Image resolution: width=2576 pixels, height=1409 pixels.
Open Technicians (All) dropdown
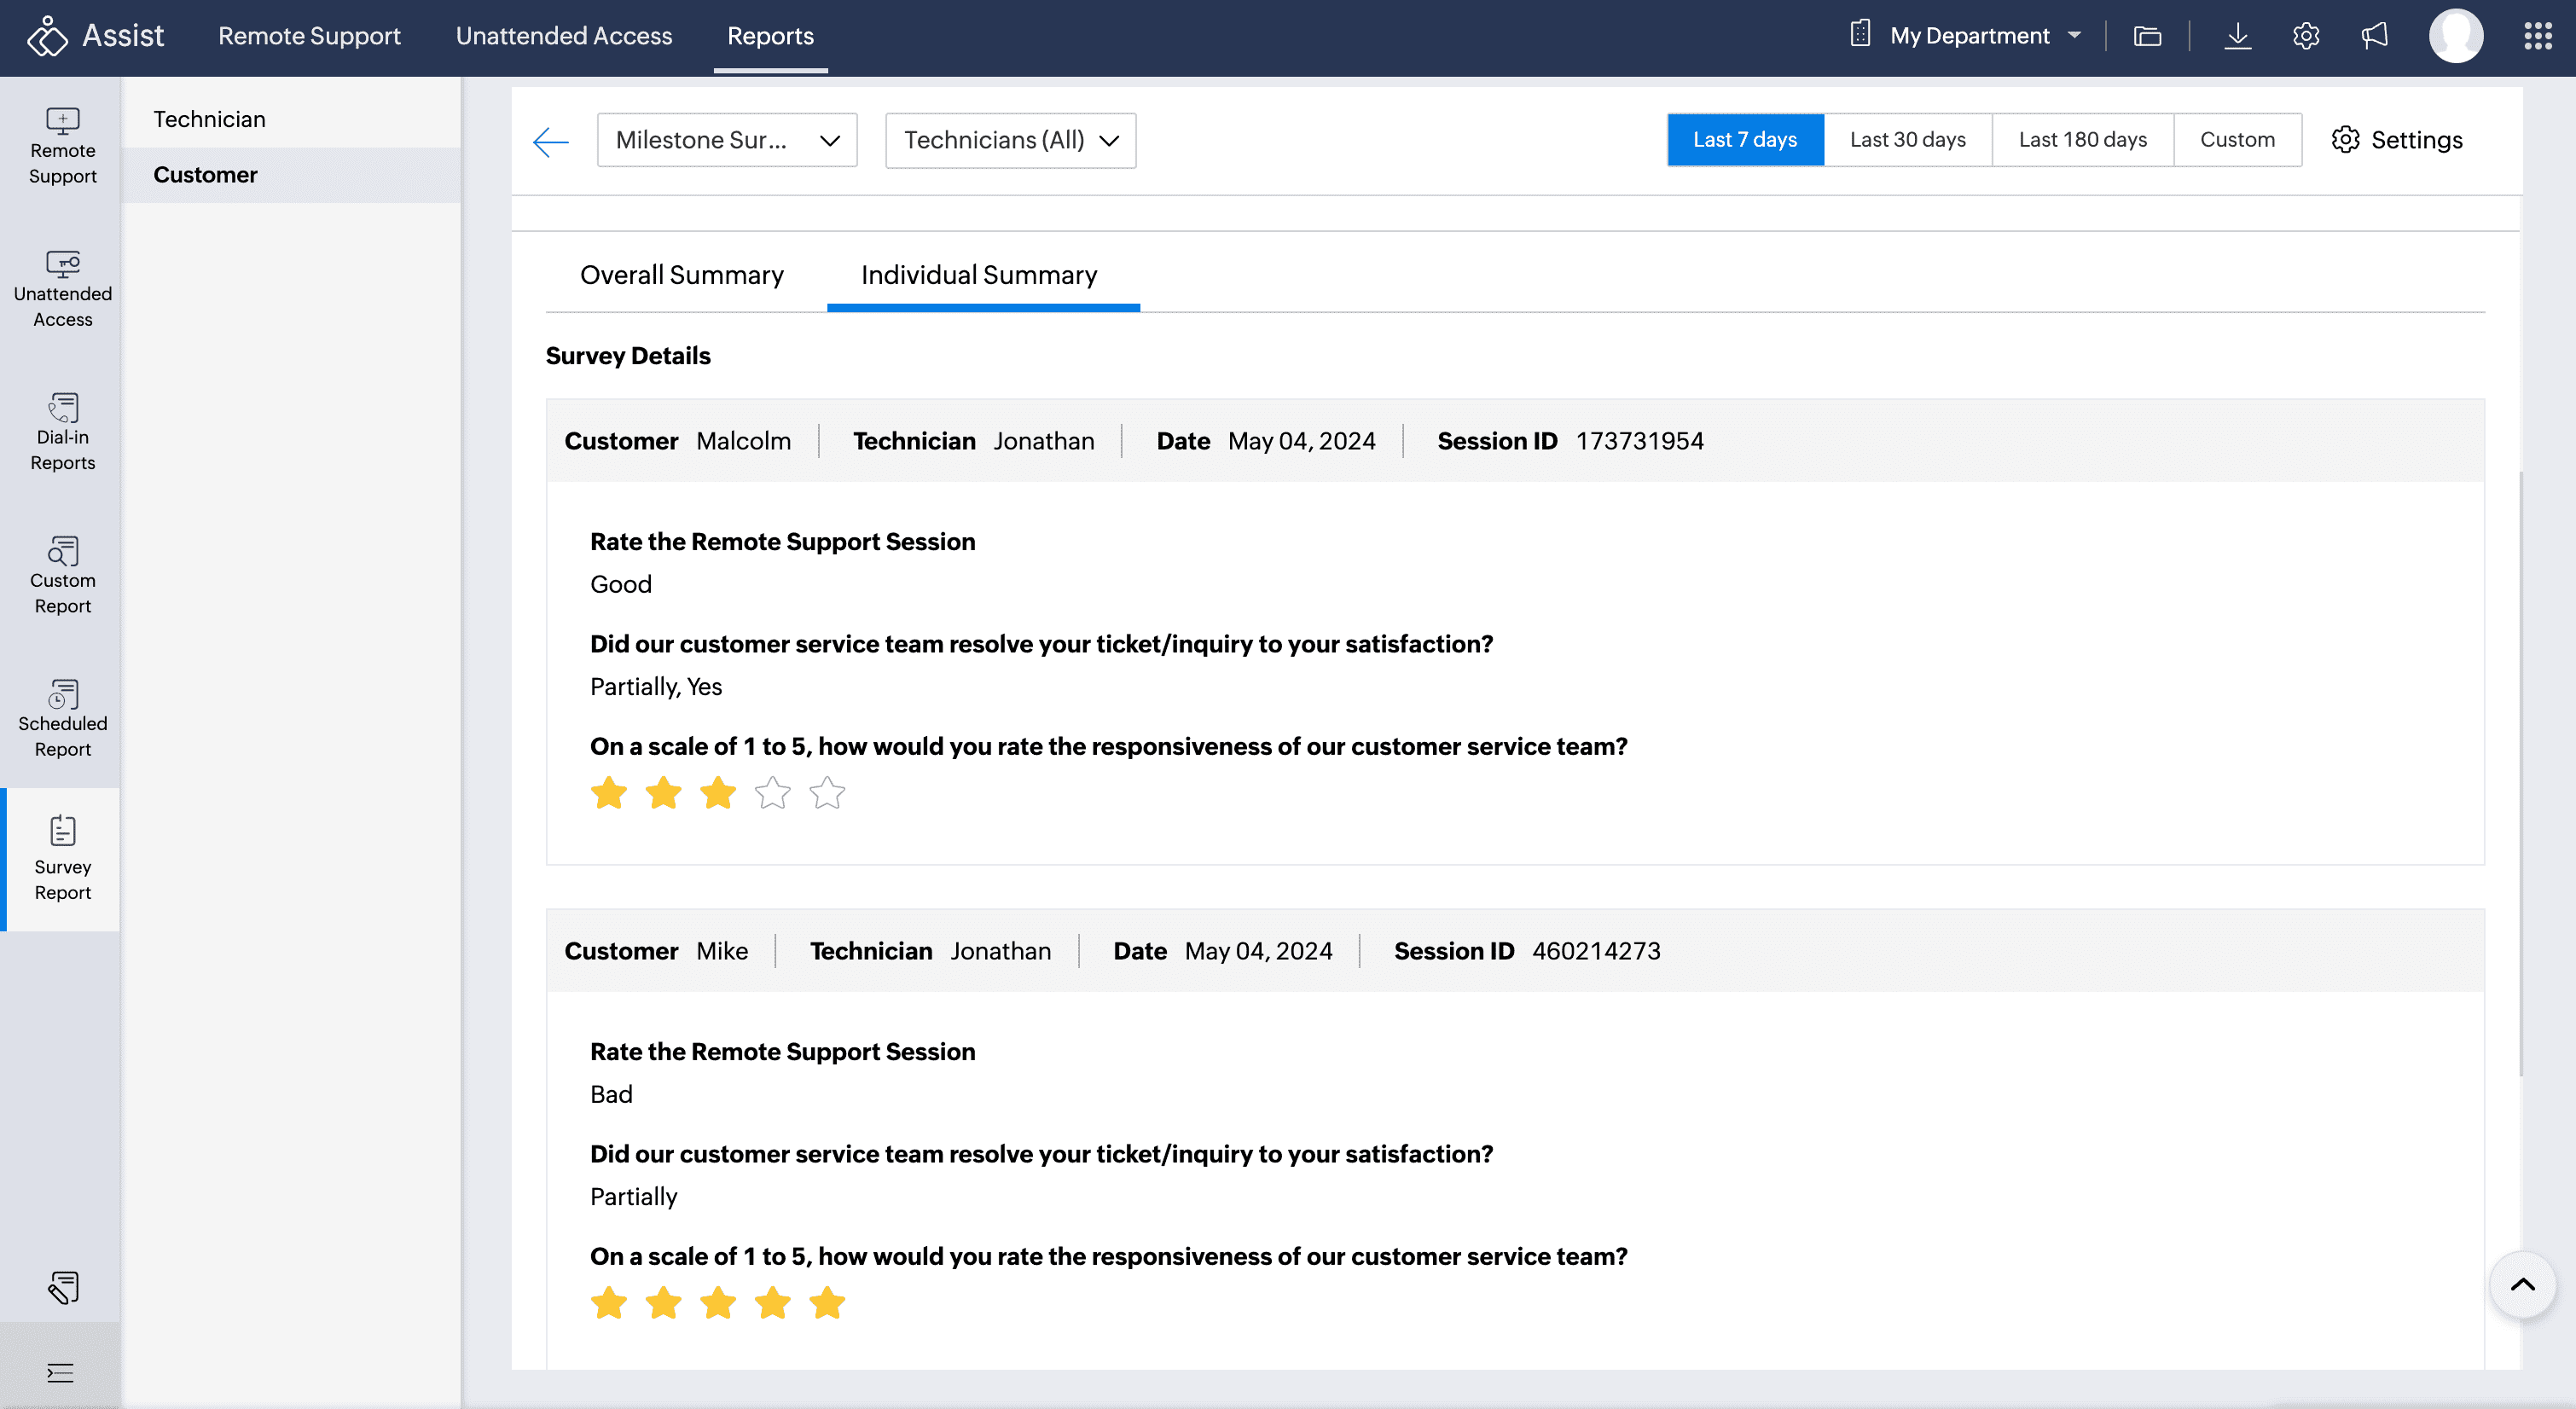coord(1010,140)
